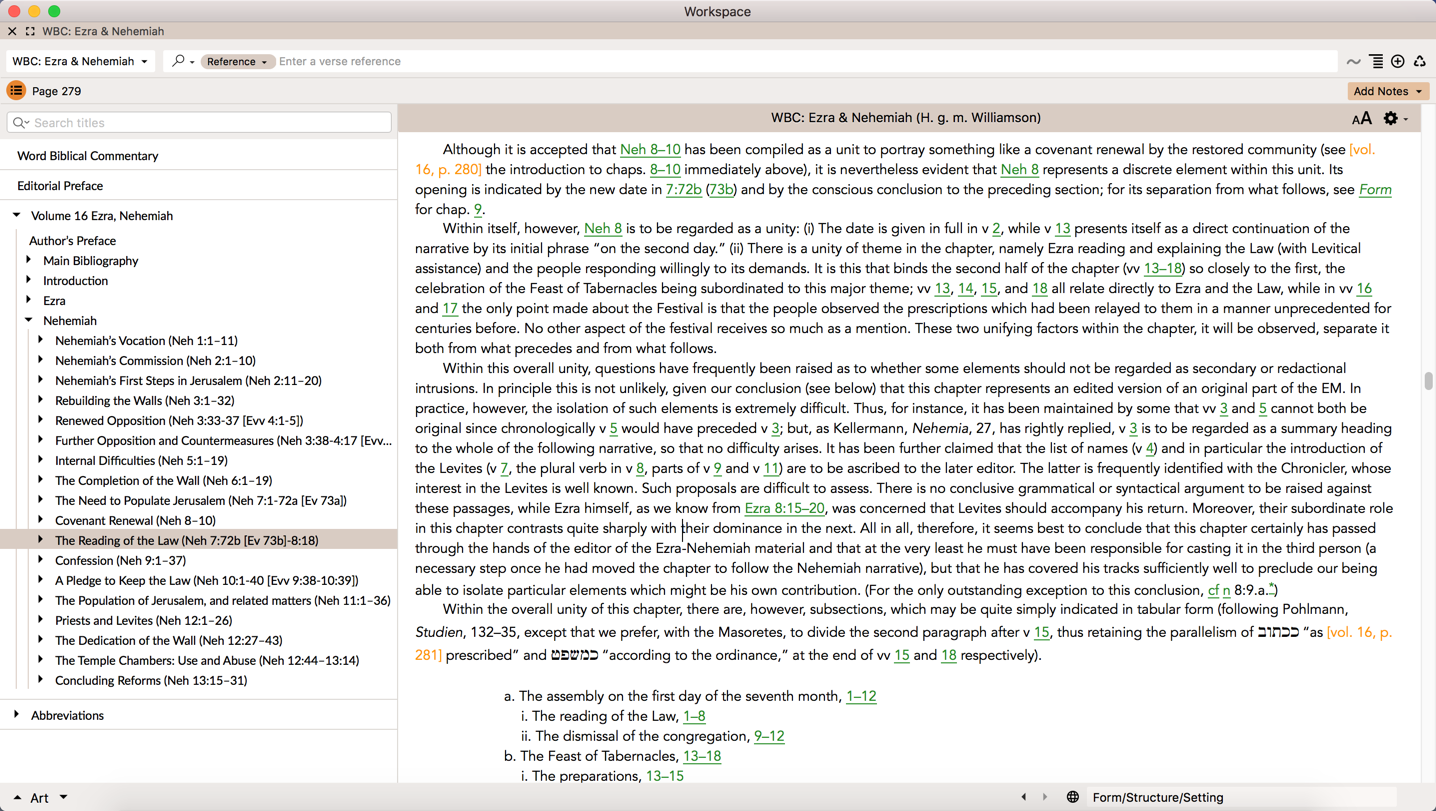Click the orange table of contents icon
The width and height of the screenshot is (1436, 811).
tap(16, 91)
